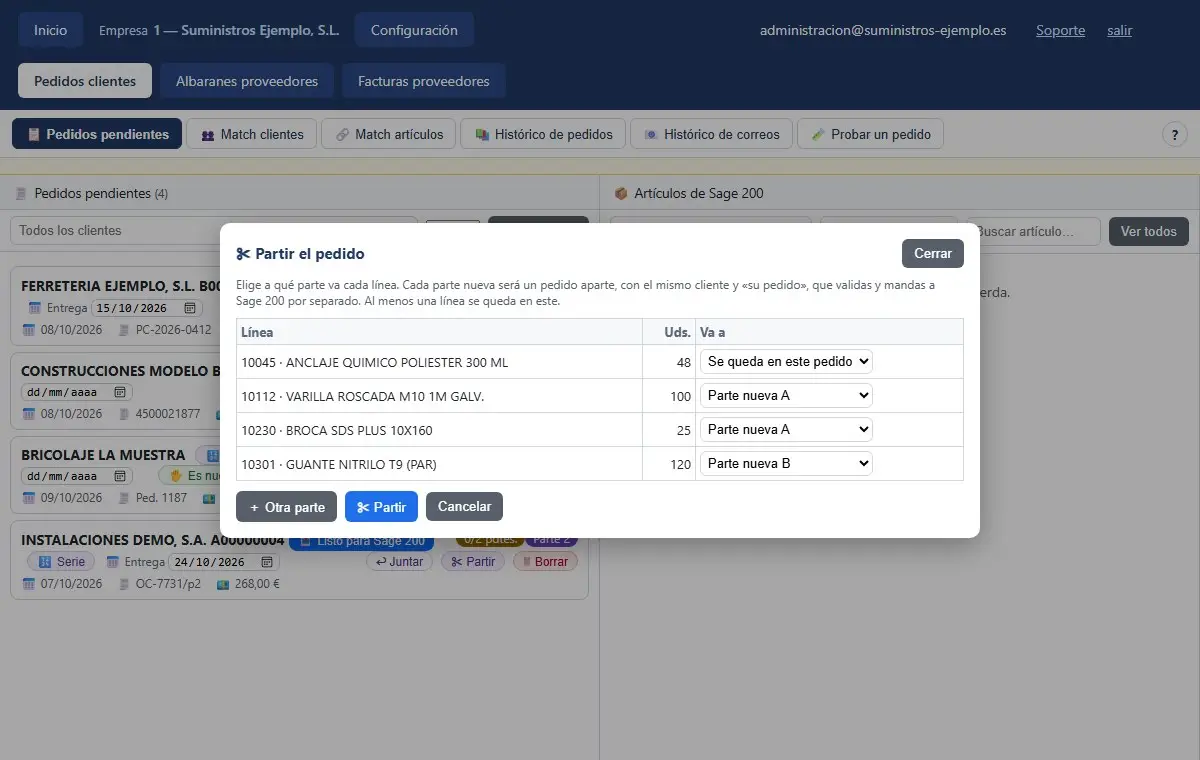Cancel the split order dialog
Screen dimensions: 1200x760
464,506
